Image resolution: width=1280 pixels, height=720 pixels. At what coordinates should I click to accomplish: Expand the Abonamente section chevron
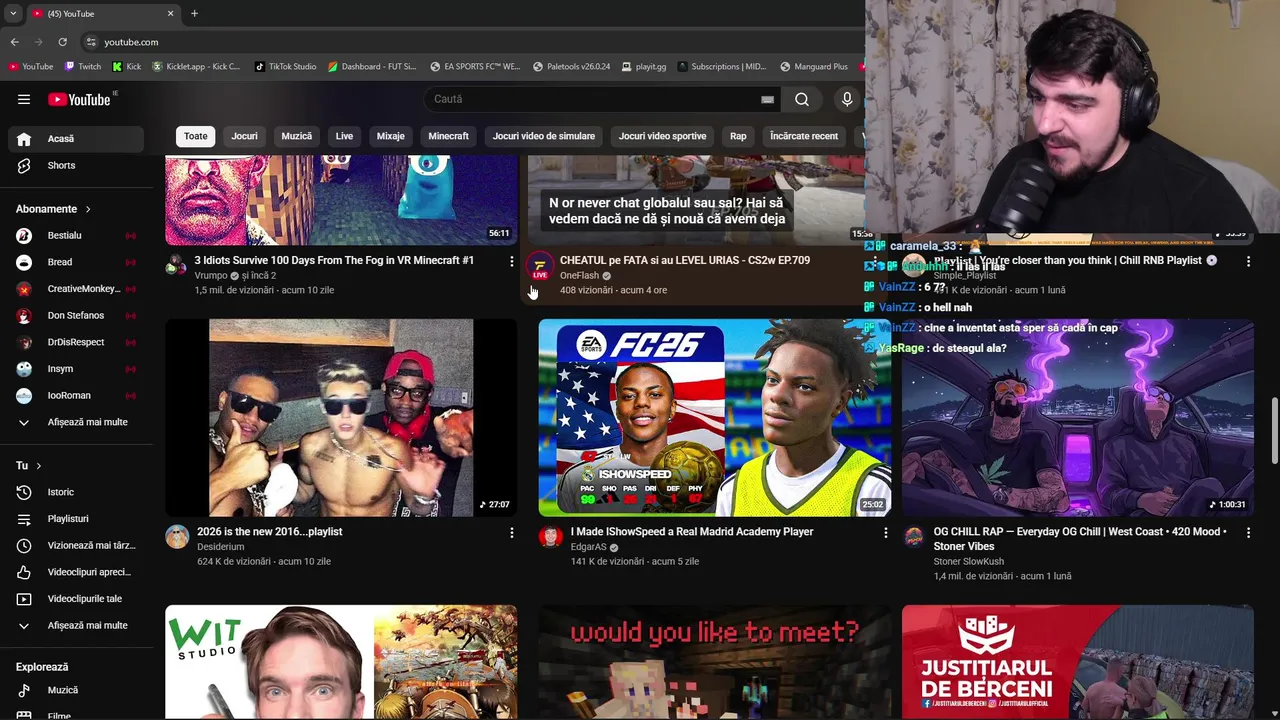click(88, 209)
